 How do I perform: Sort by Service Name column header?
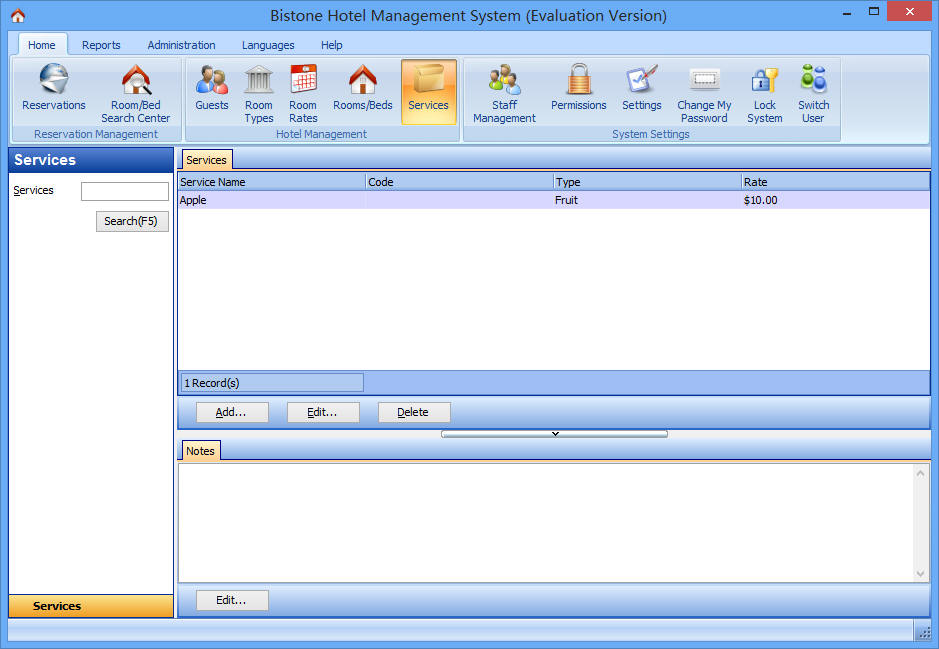[272, 182]
